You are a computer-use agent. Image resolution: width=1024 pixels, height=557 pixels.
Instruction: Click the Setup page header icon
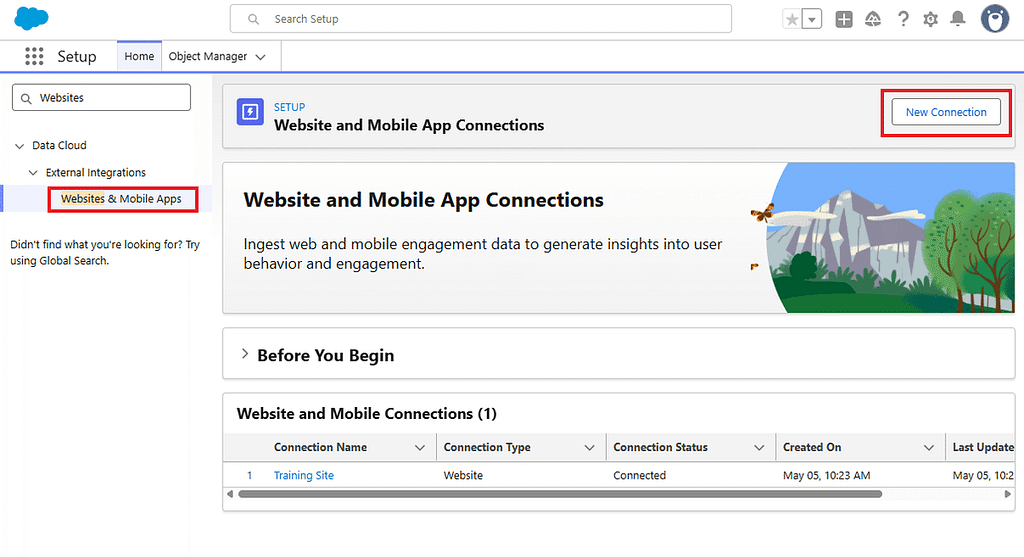coord(250,112)
